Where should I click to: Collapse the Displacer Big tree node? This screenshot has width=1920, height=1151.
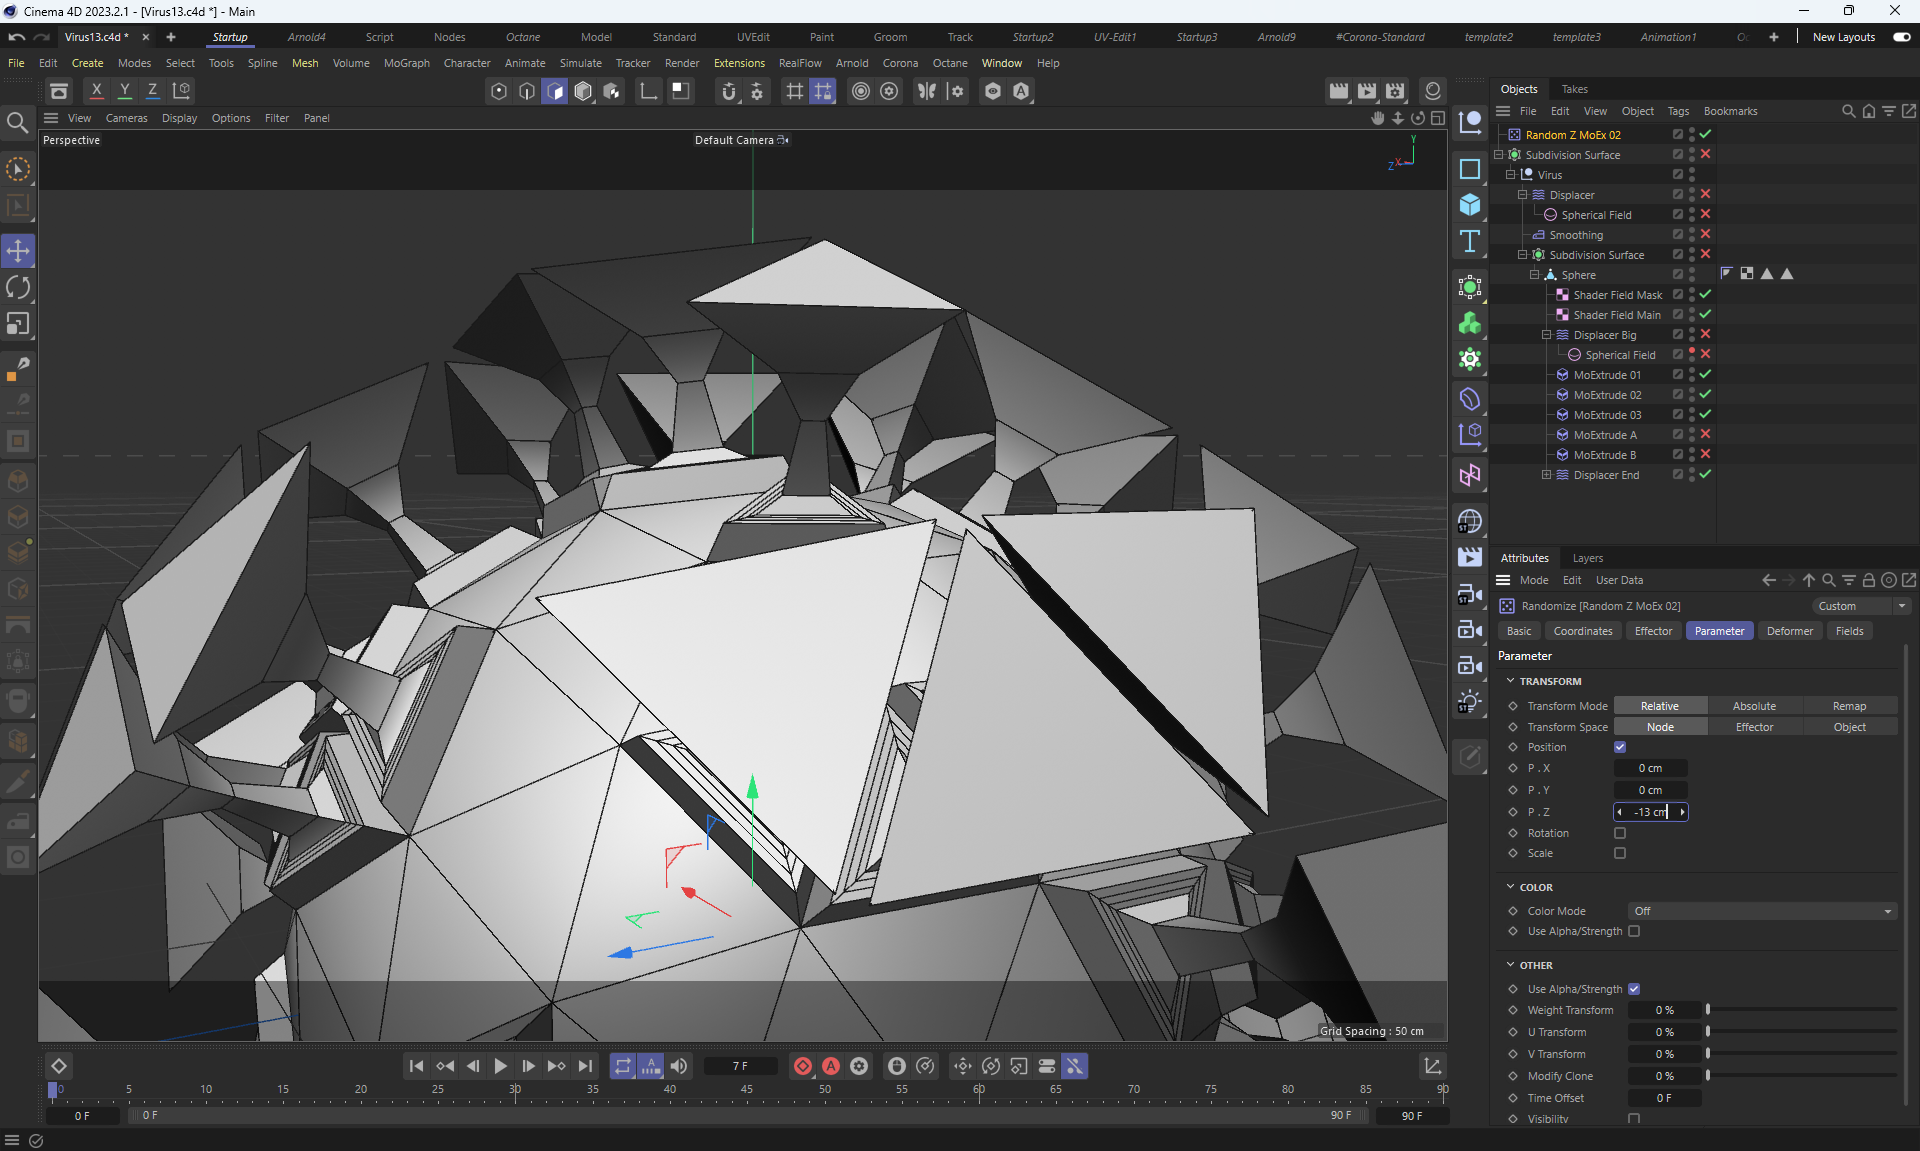(1546, 335)
